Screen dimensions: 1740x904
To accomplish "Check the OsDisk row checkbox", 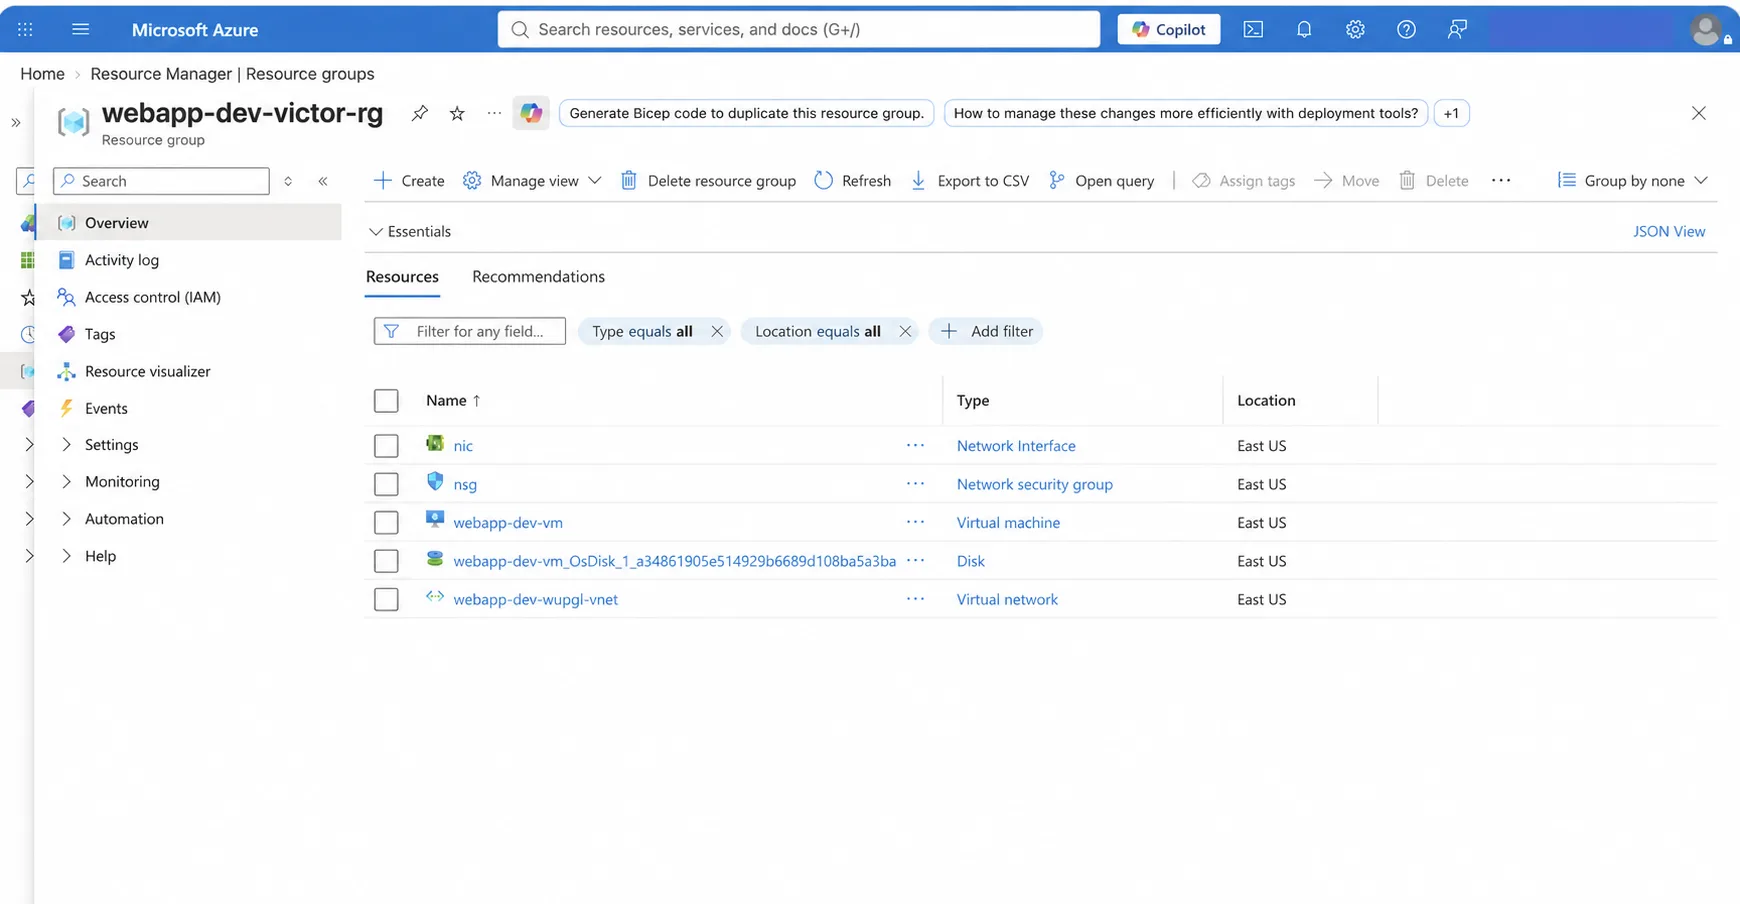I will pos(386,561).
